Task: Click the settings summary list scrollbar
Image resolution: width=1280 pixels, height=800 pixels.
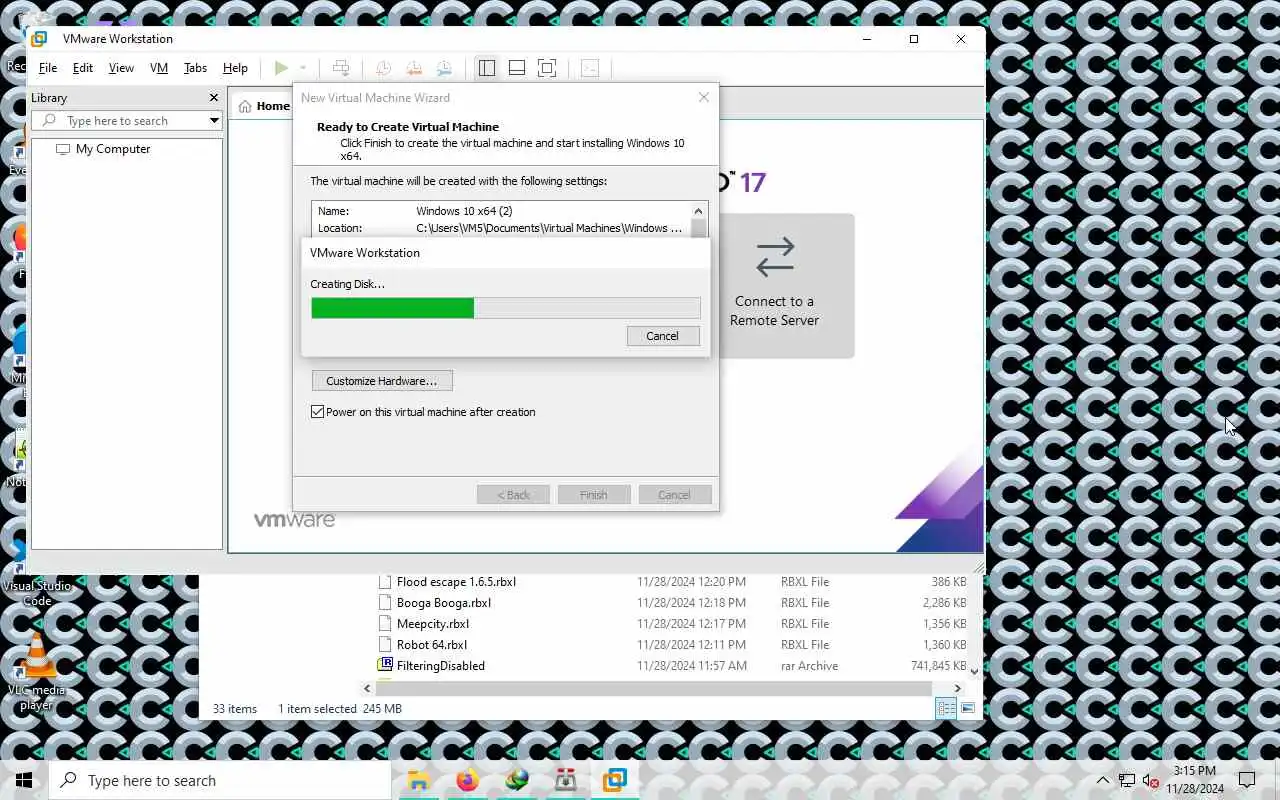Action: click(x=700, y=220)
